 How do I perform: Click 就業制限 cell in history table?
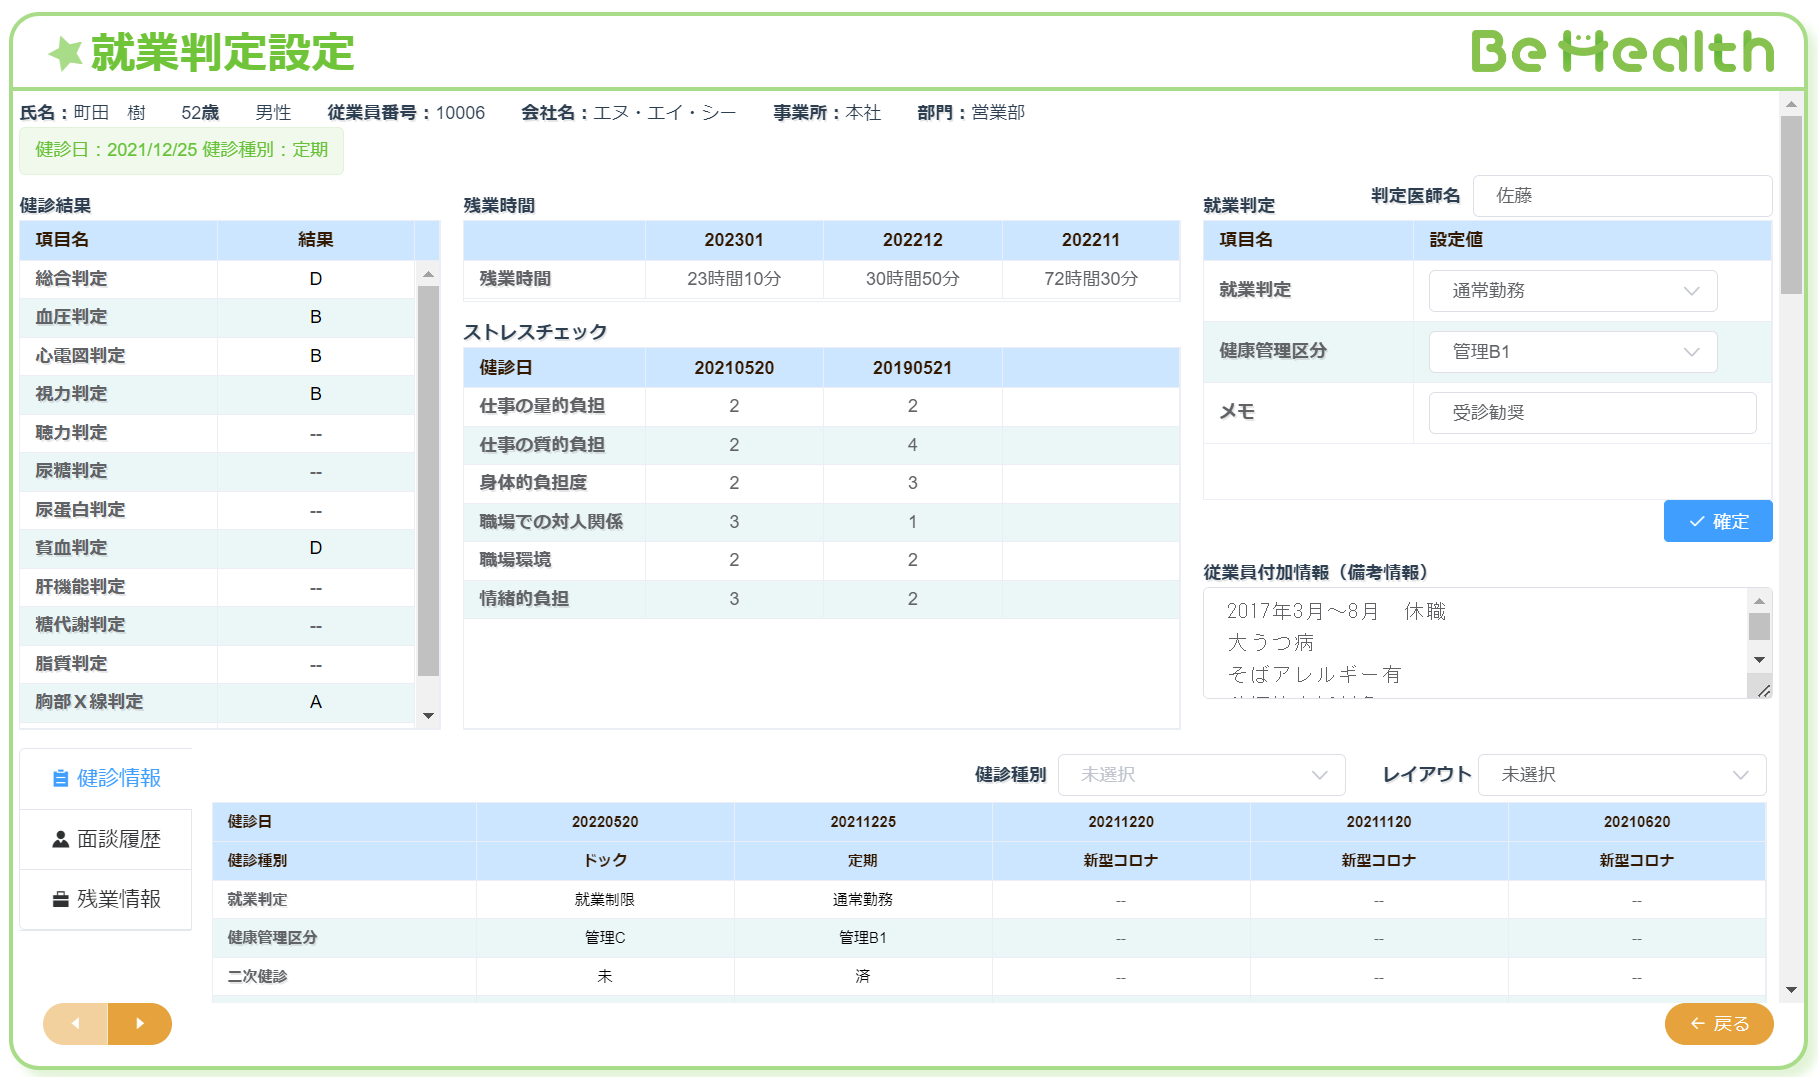605,900
